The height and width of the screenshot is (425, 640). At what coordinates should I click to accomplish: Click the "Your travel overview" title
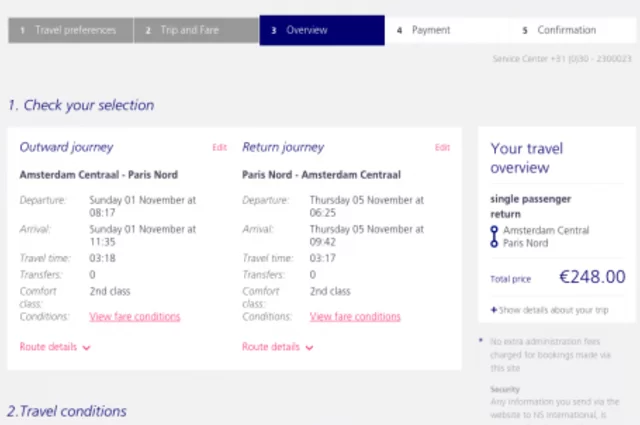pos(529,158)
